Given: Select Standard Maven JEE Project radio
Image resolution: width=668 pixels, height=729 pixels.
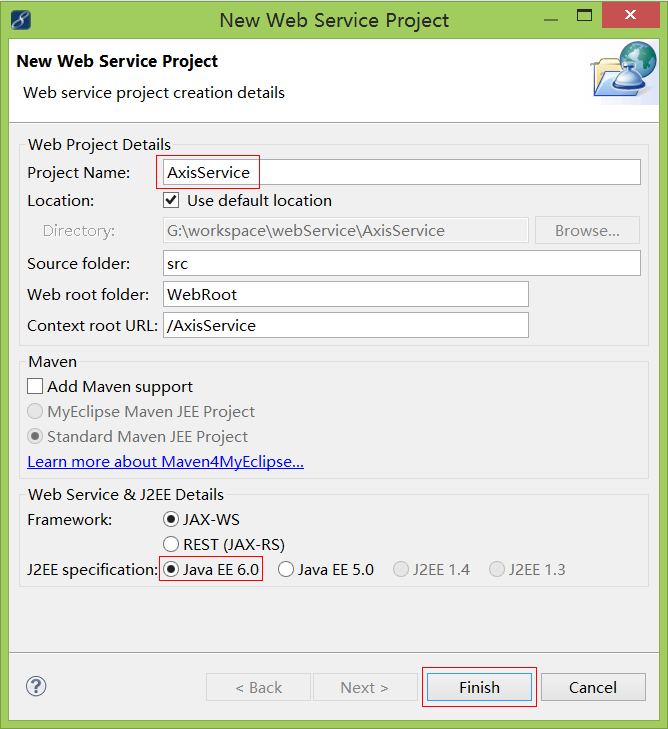Looking at the screenshot, I should [35, 437].
